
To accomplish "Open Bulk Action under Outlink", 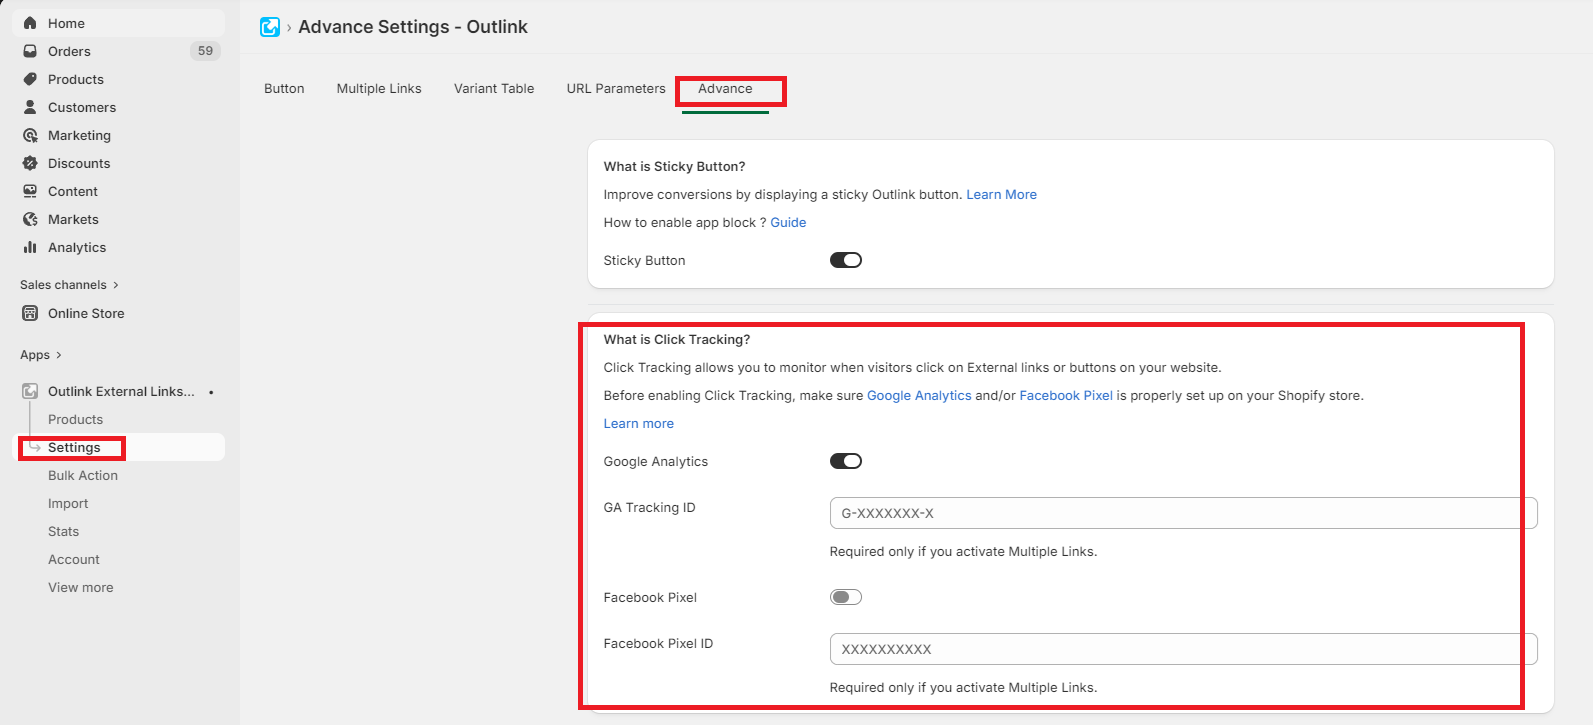I will pos(83,475).
